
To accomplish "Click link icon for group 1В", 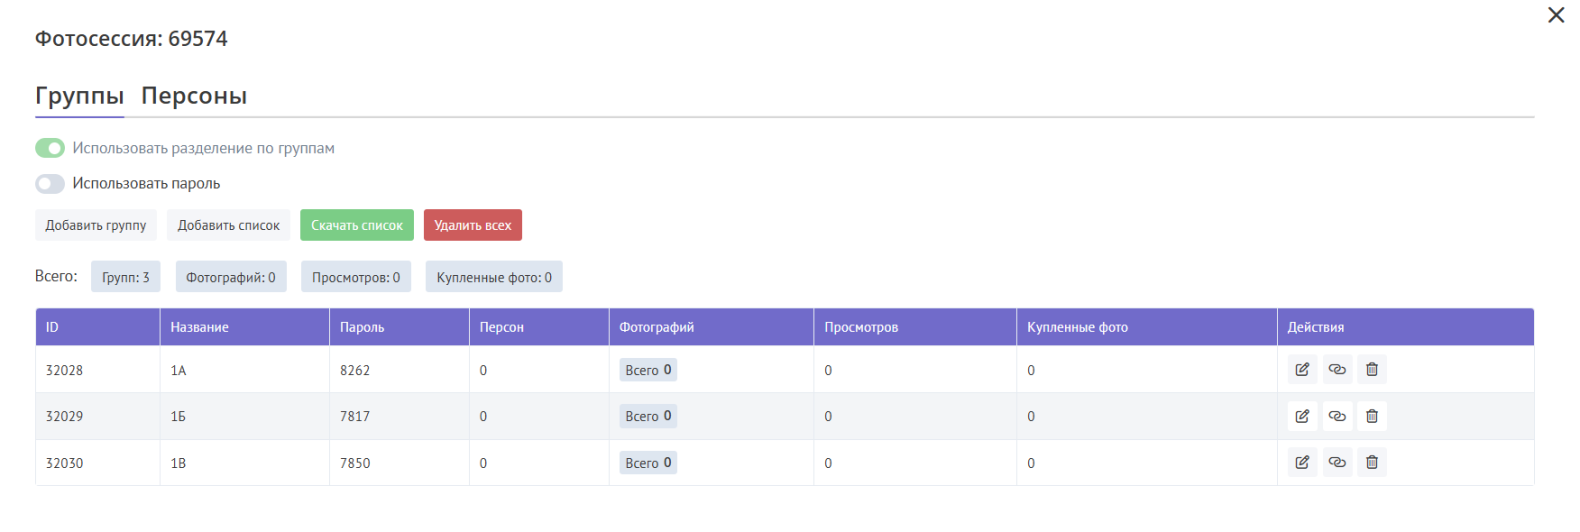I will point(1337,462).
